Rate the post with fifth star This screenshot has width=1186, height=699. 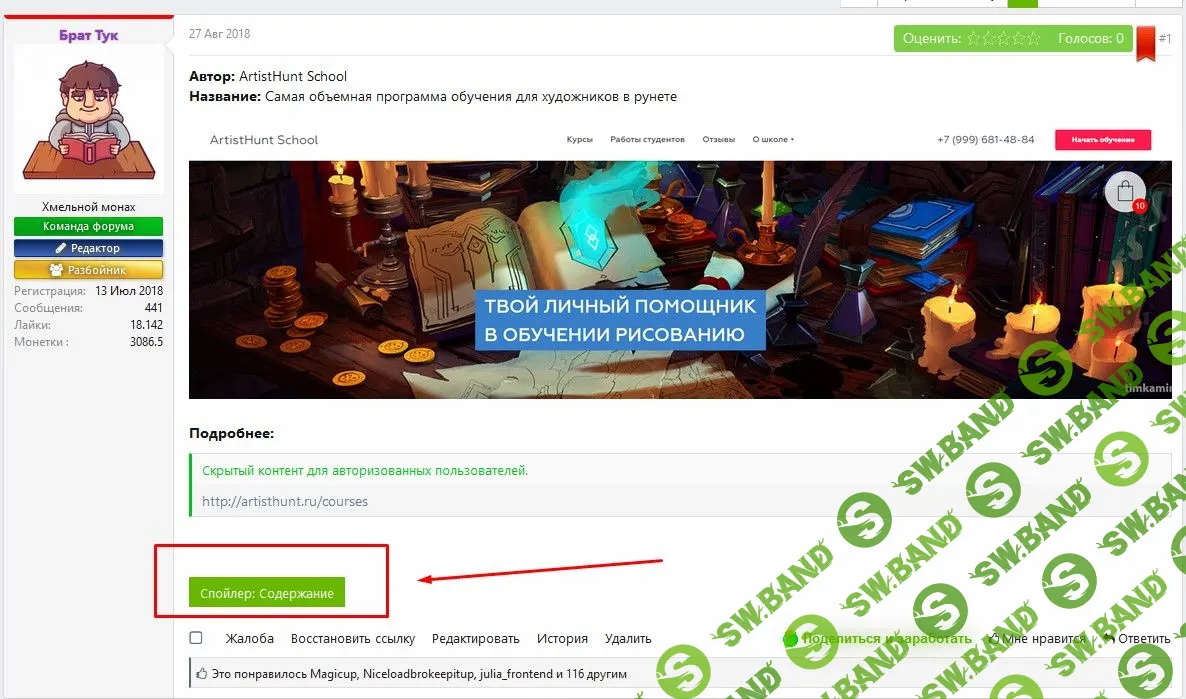pyautogui.click(x=1033, y=39)
